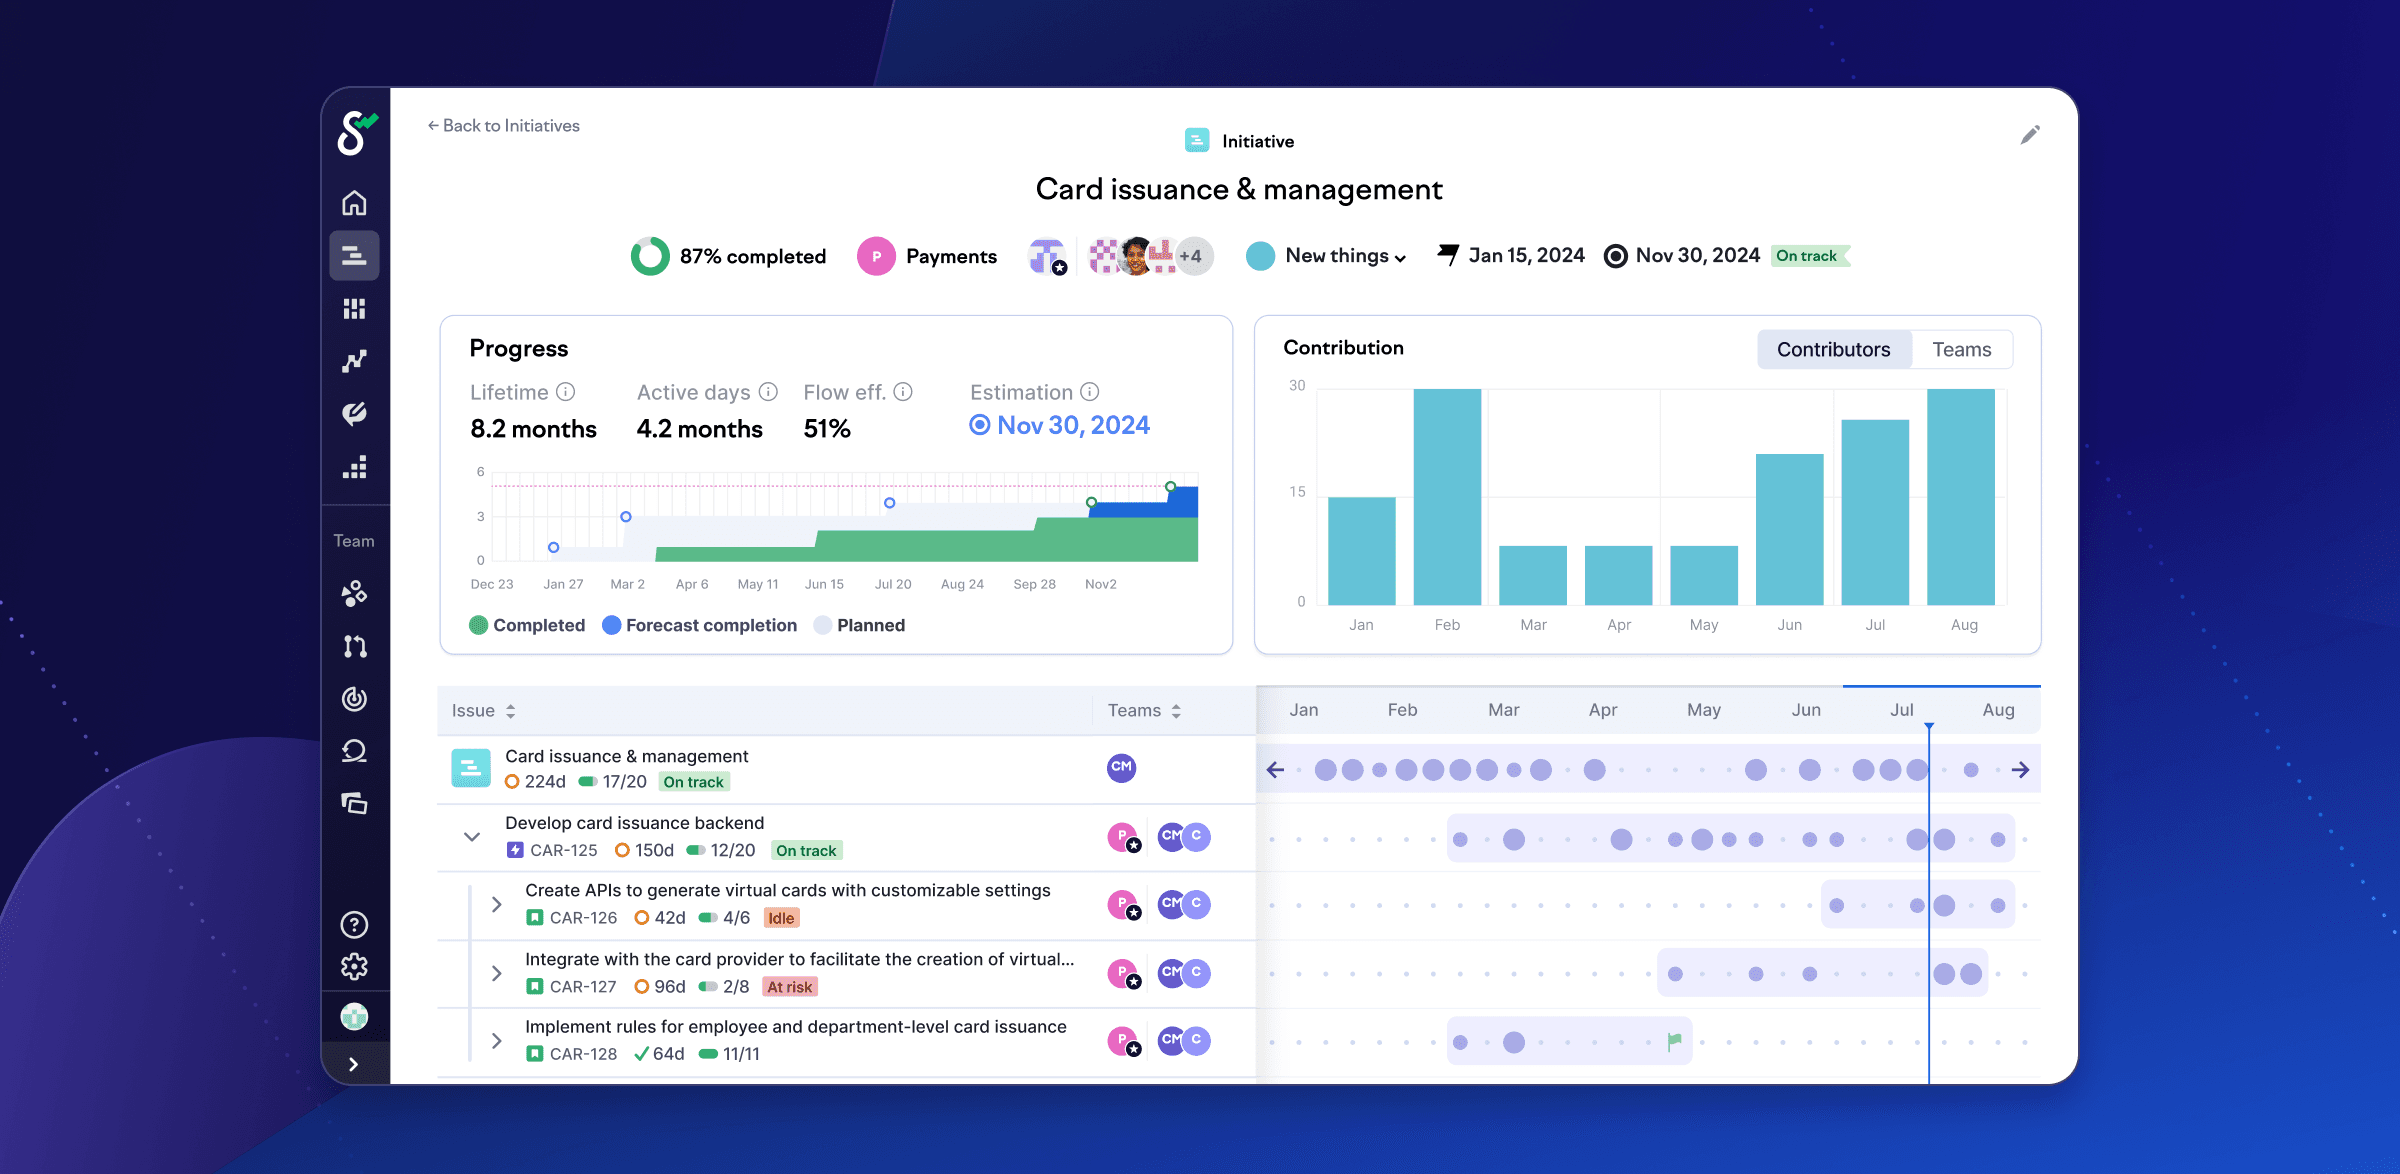Open the settings gear in sidebar
Screen dimensions: 2400x1174
[354, 966]
